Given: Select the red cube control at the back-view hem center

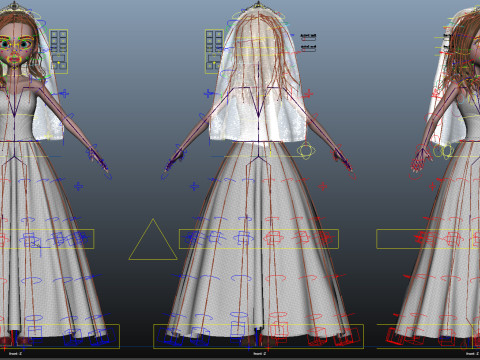Looking at the screenshot, I should (x=279, y=331).
